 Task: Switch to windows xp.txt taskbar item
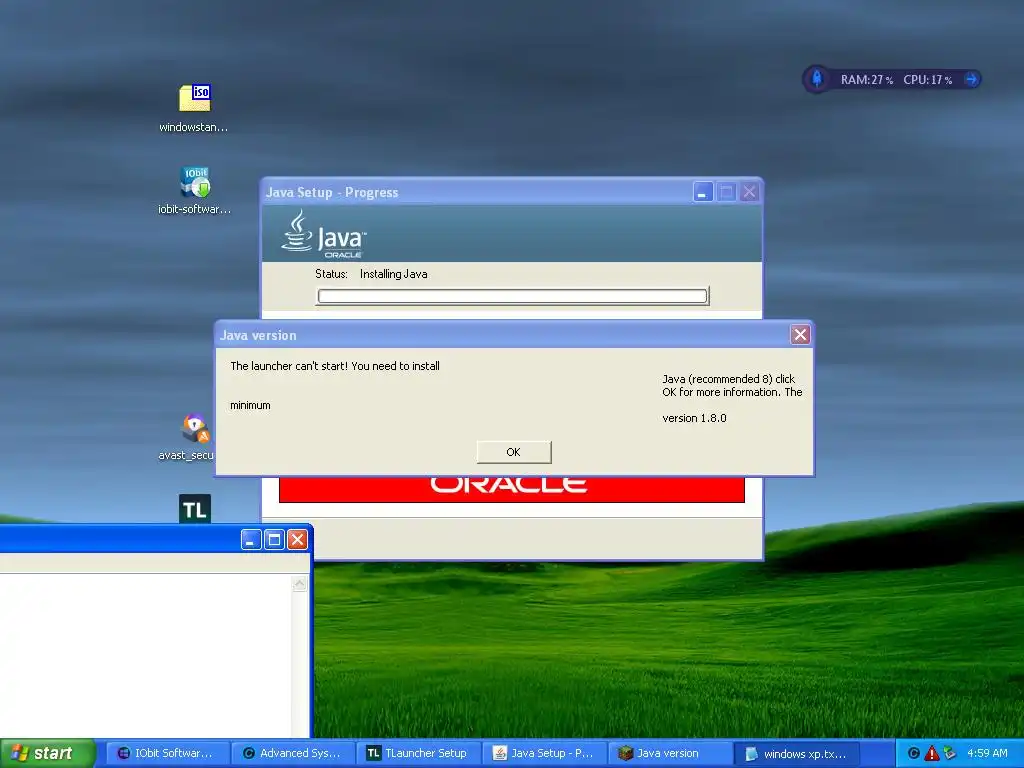(796, 753)
